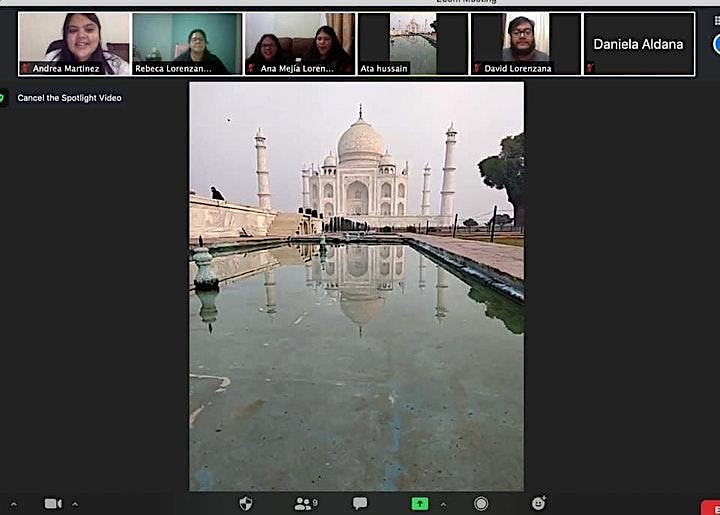Expand the audio options chevron
720x515 pixels.
tap(14, 504)
